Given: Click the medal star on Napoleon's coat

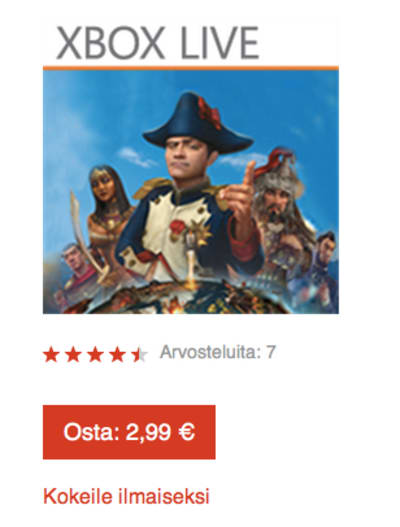Looking at the screenshot, I should click(201, 231).
